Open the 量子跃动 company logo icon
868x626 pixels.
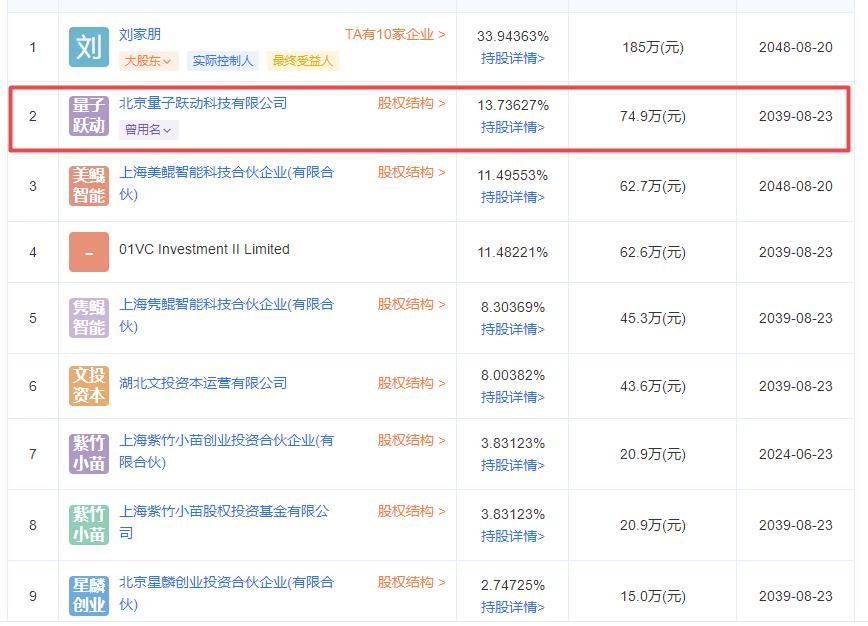89,116
